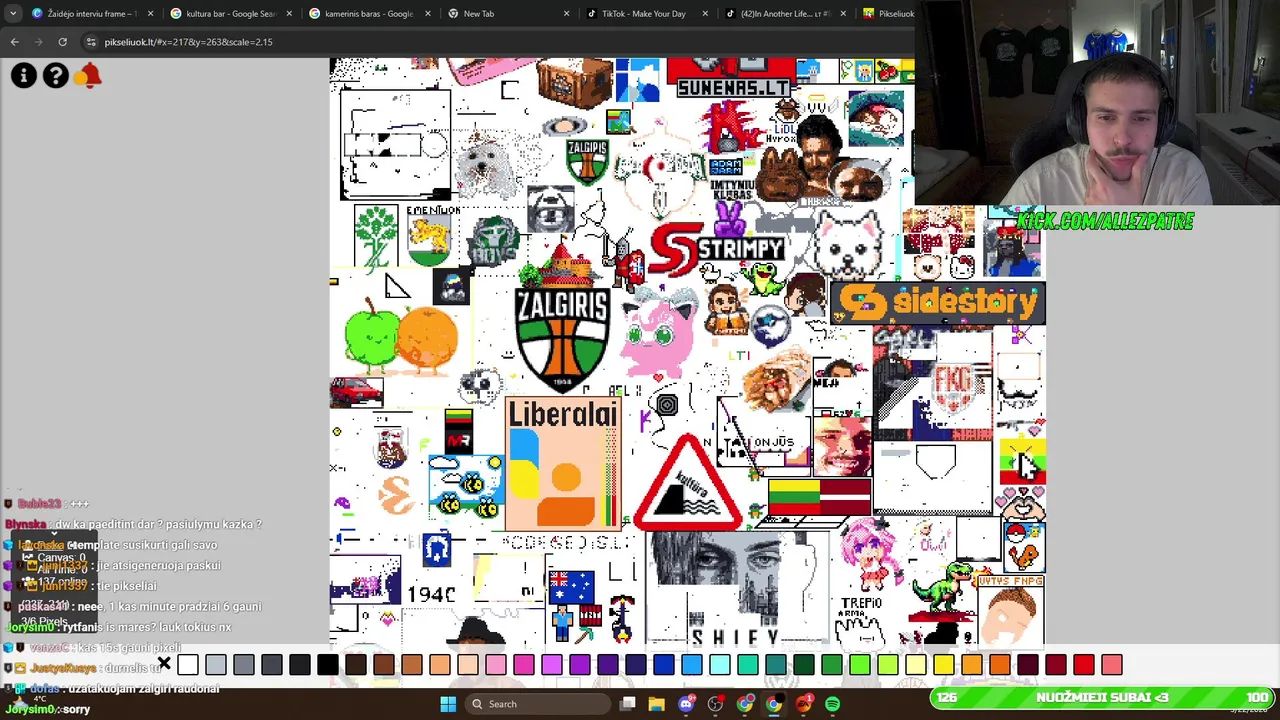Click the red notification bell icon
1280x720 pixels.
(x=89, y=76)
